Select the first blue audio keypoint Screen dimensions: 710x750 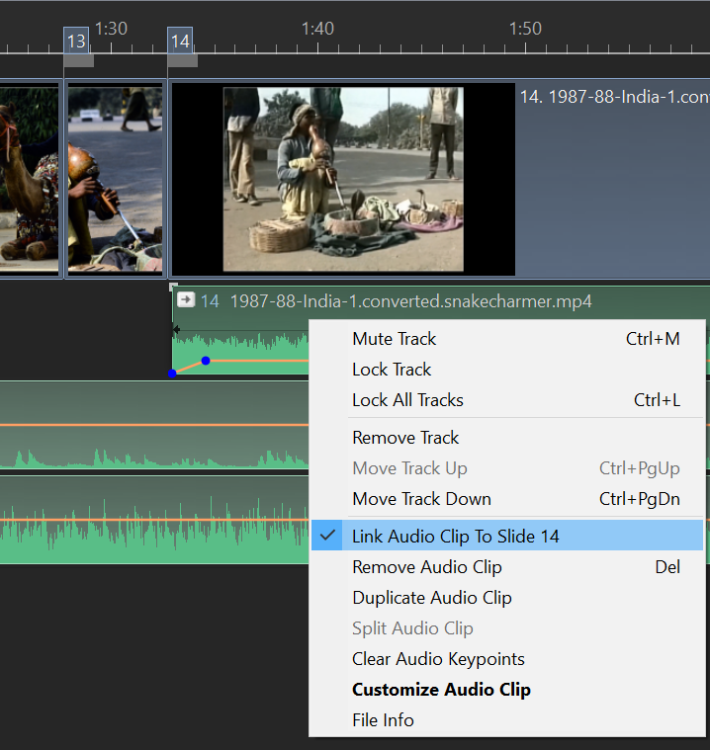pyautogui.click(x=173, y=373)
